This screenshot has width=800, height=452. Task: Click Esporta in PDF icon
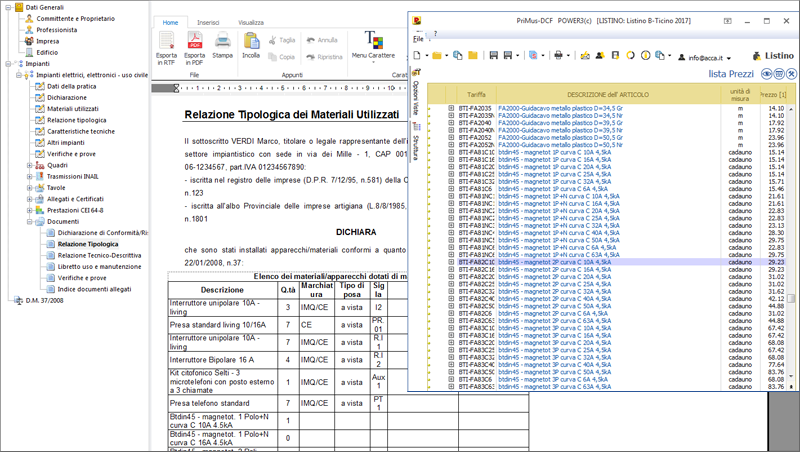point(194,40)
